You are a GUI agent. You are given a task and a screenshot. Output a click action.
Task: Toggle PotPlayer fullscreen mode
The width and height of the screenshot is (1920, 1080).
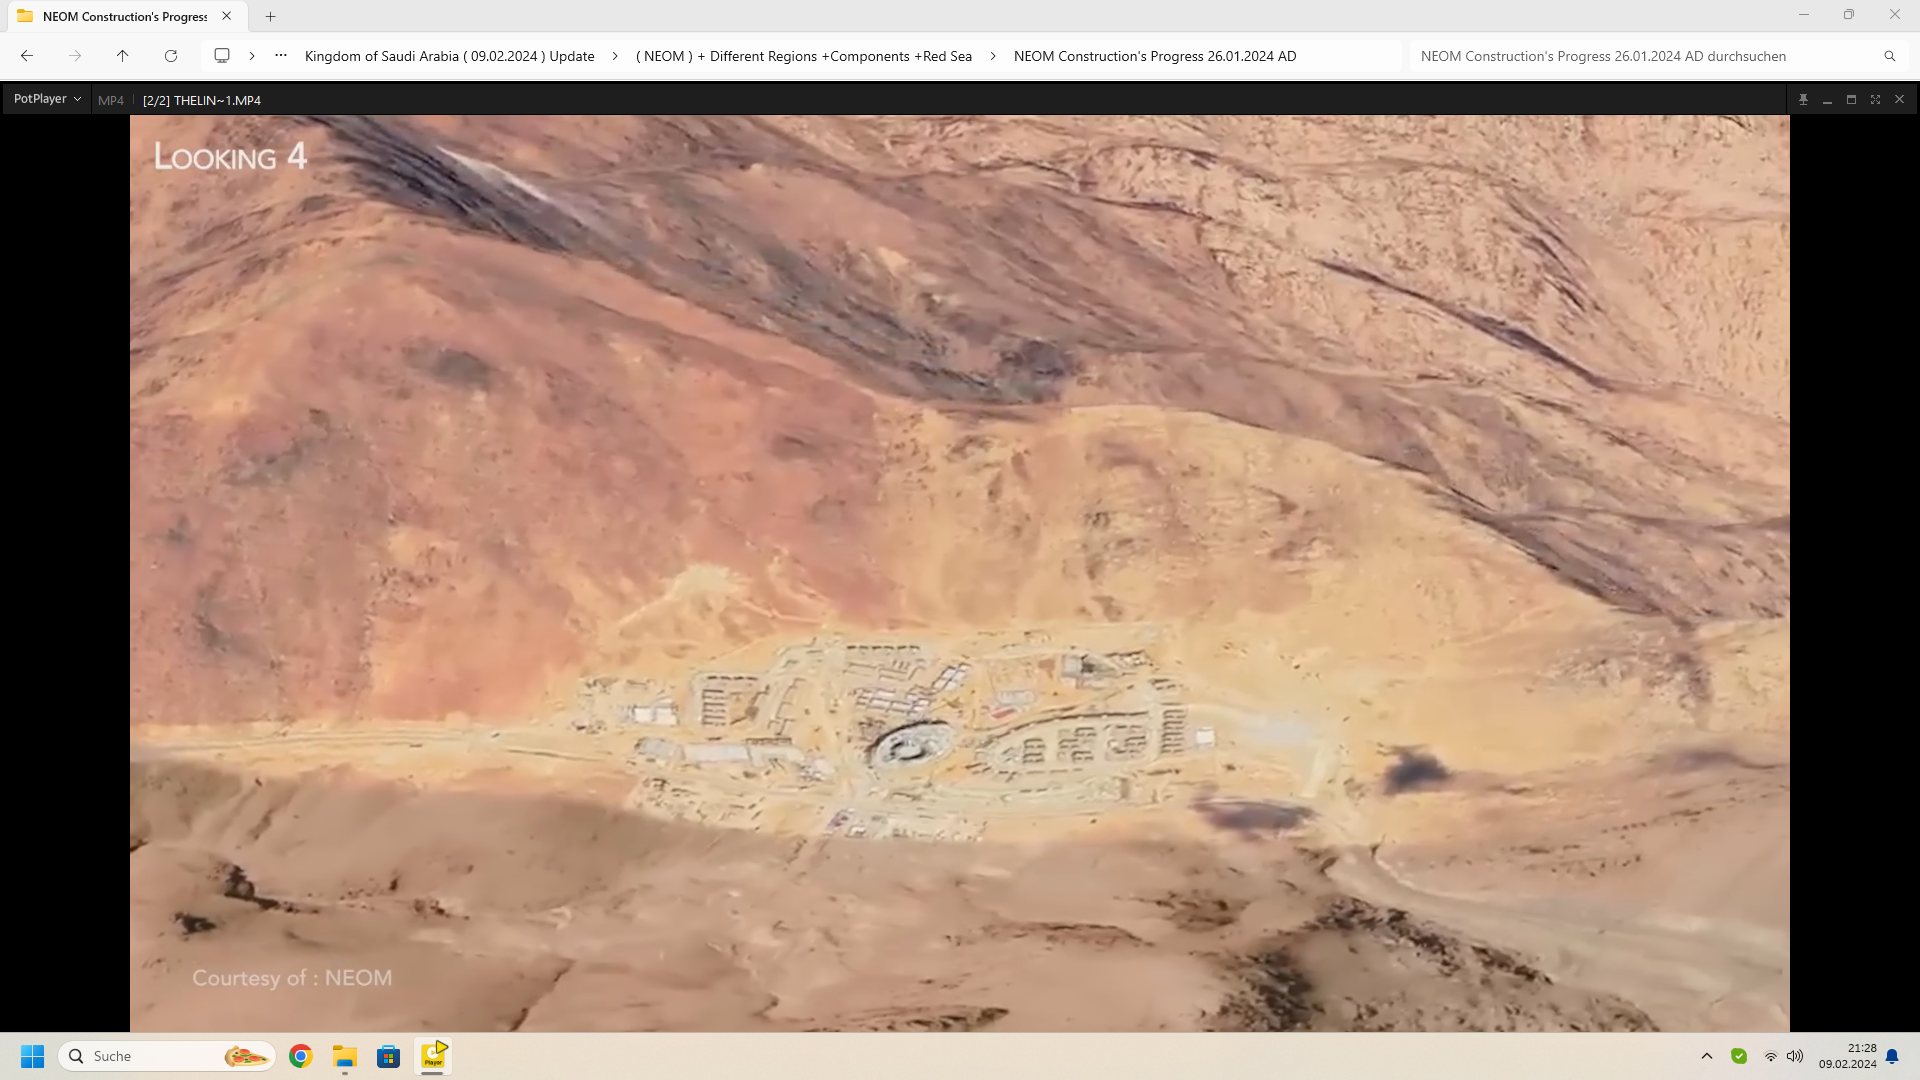tap(1875, 99)
